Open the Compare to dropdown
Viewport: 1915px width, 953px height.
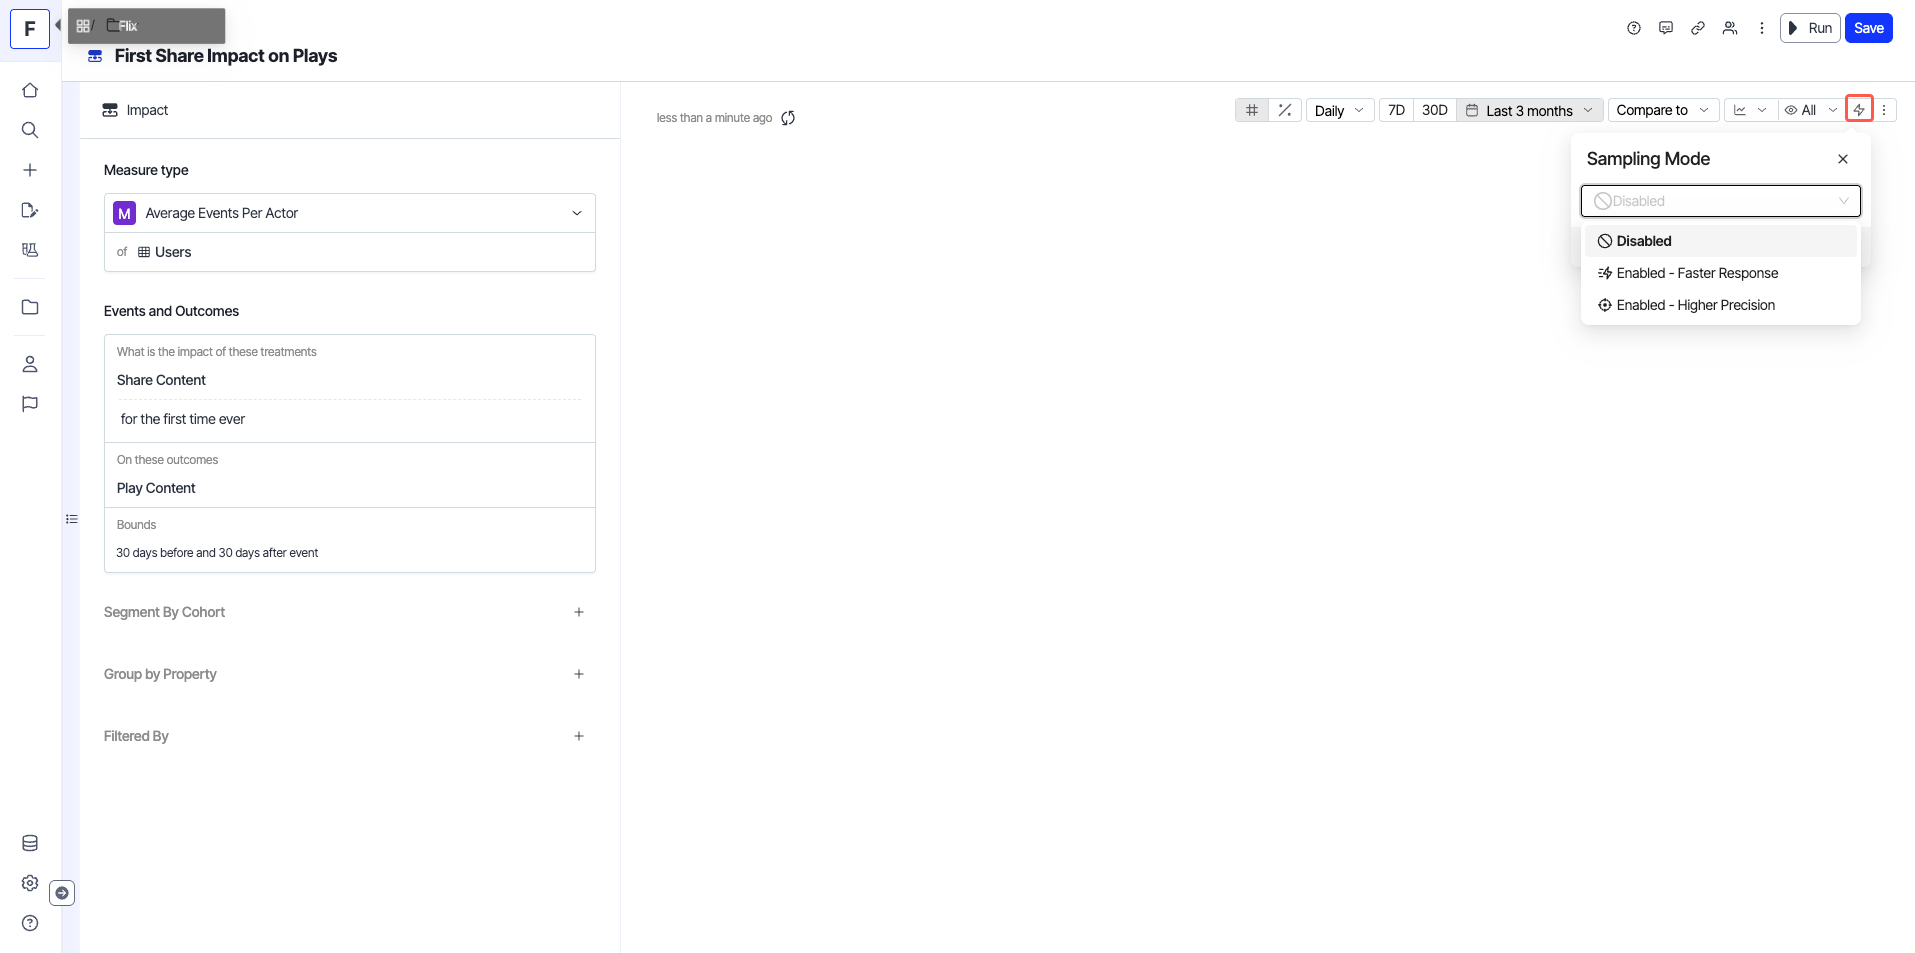(1663, 110)
